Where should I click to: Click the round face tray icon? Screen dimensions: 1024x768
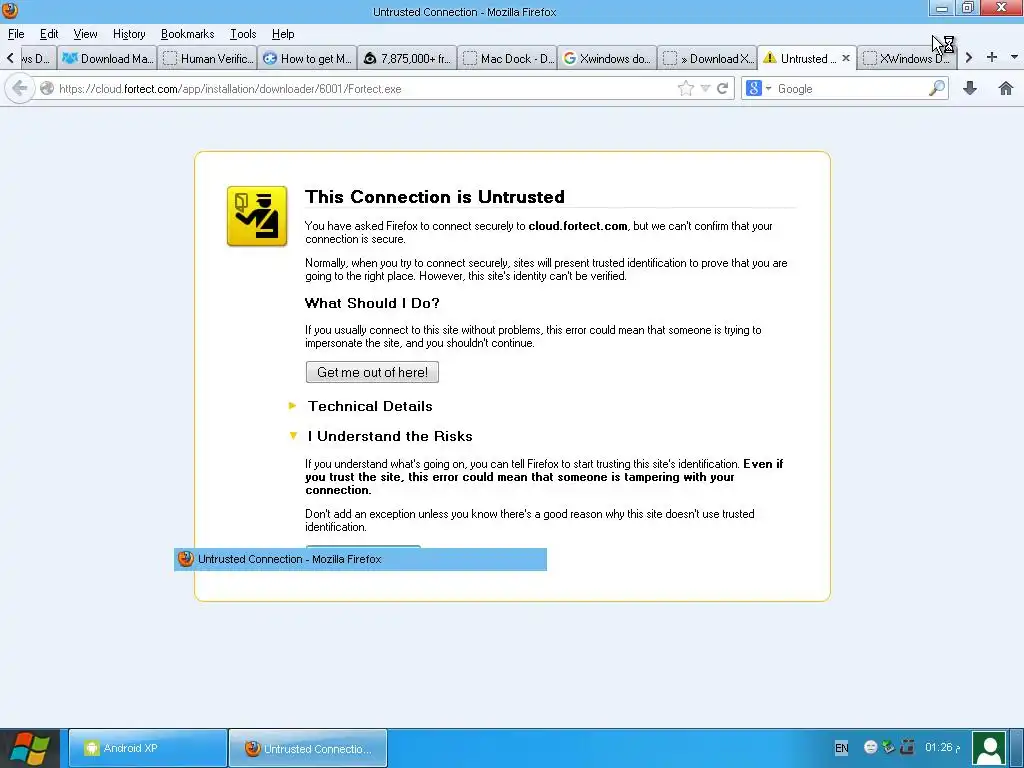870,747
